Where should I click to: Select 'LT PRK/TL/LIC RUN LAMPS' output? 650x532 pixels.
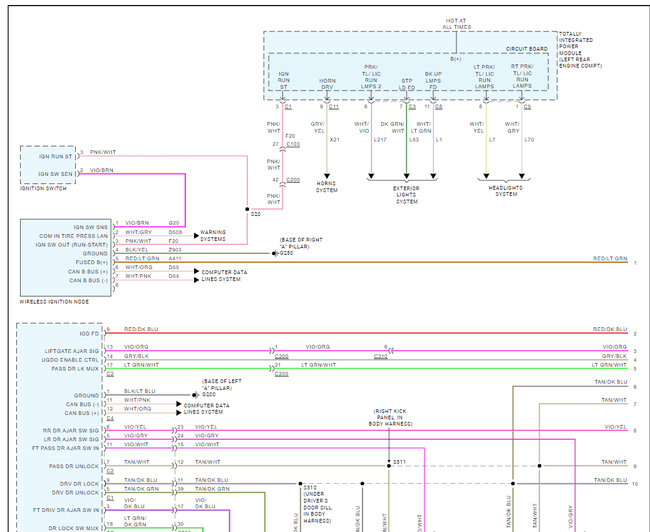click(x=484, y=77)
